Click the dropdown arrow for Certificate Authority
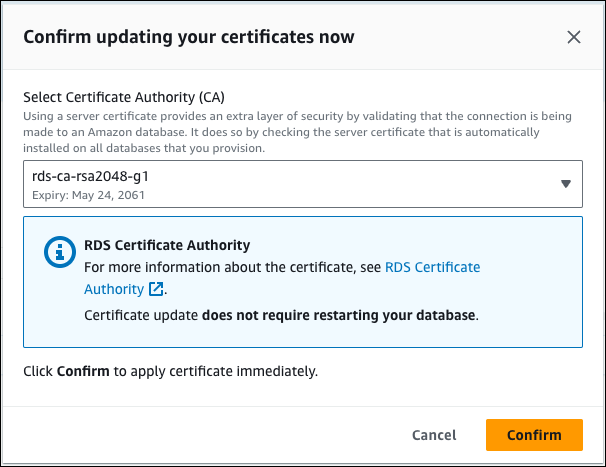606x467 pixels. tap(565, 184)
